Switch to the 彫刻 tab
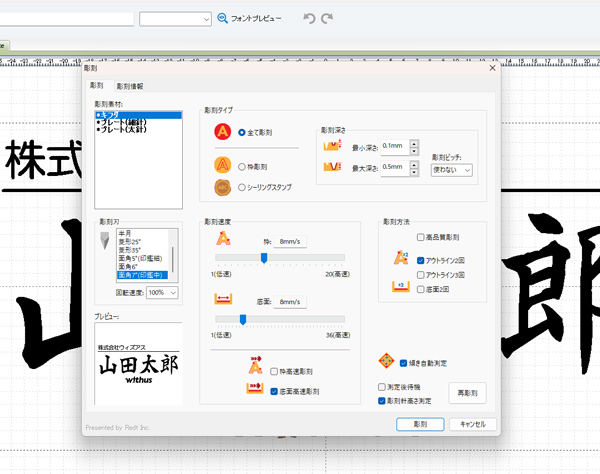Screen dimensions: 600x474 [x=96, y=85]
